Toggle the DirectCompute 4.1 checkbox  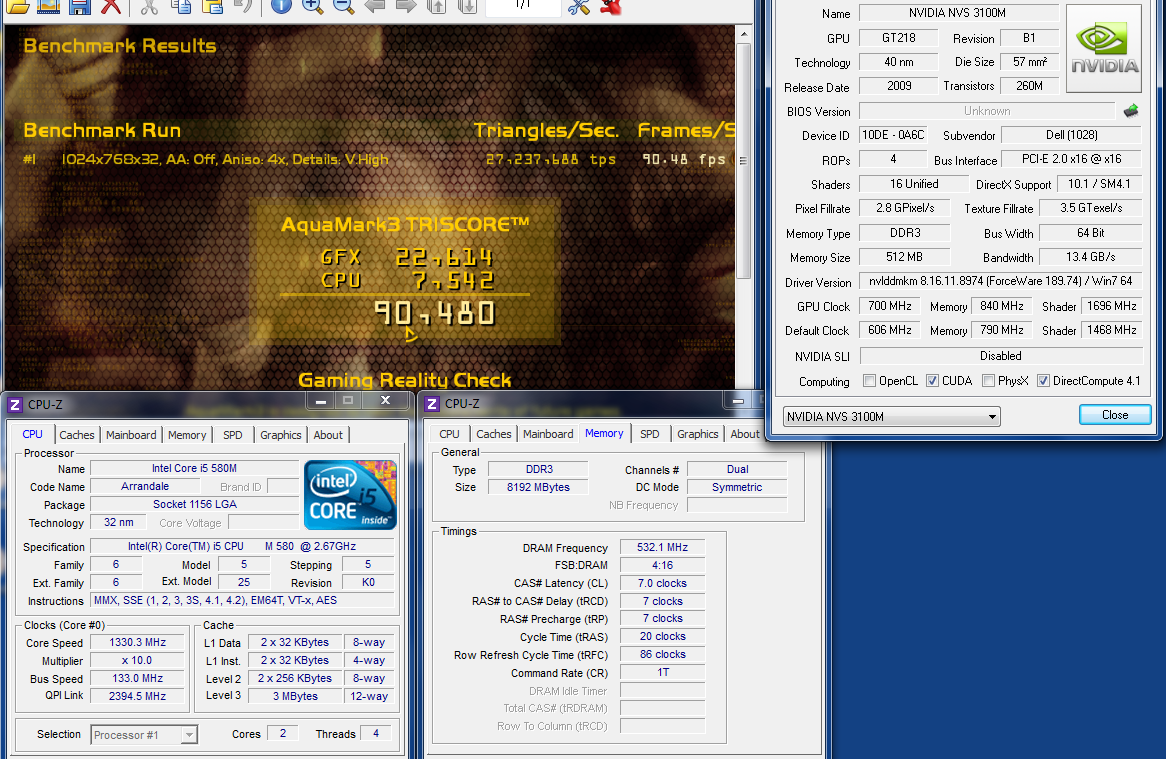[x=1043, y=381]
